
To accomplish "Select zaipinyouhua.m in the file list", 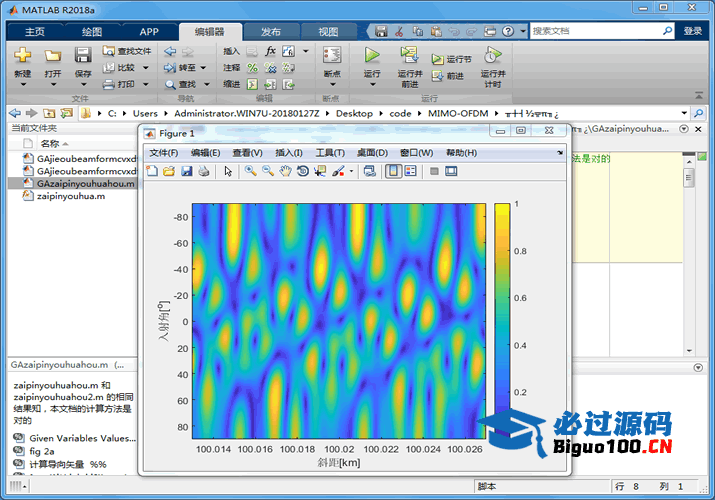I will [70, 197].
